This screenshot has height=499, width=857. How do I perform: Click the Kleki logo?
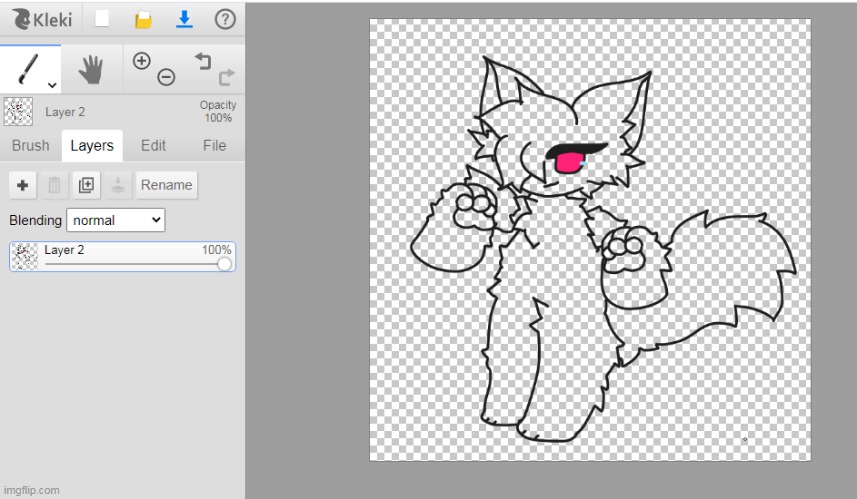click(x=42, y=20)
